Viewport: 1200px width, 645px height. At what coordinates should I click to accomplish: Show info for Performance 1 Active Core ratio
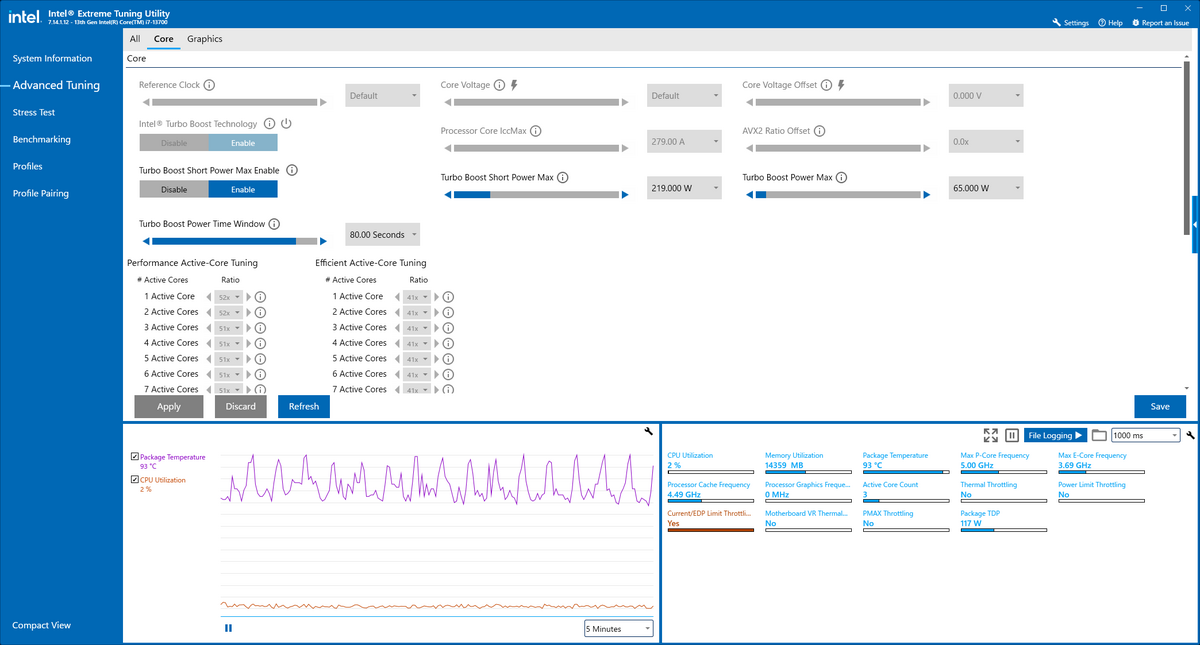point(260,297)
